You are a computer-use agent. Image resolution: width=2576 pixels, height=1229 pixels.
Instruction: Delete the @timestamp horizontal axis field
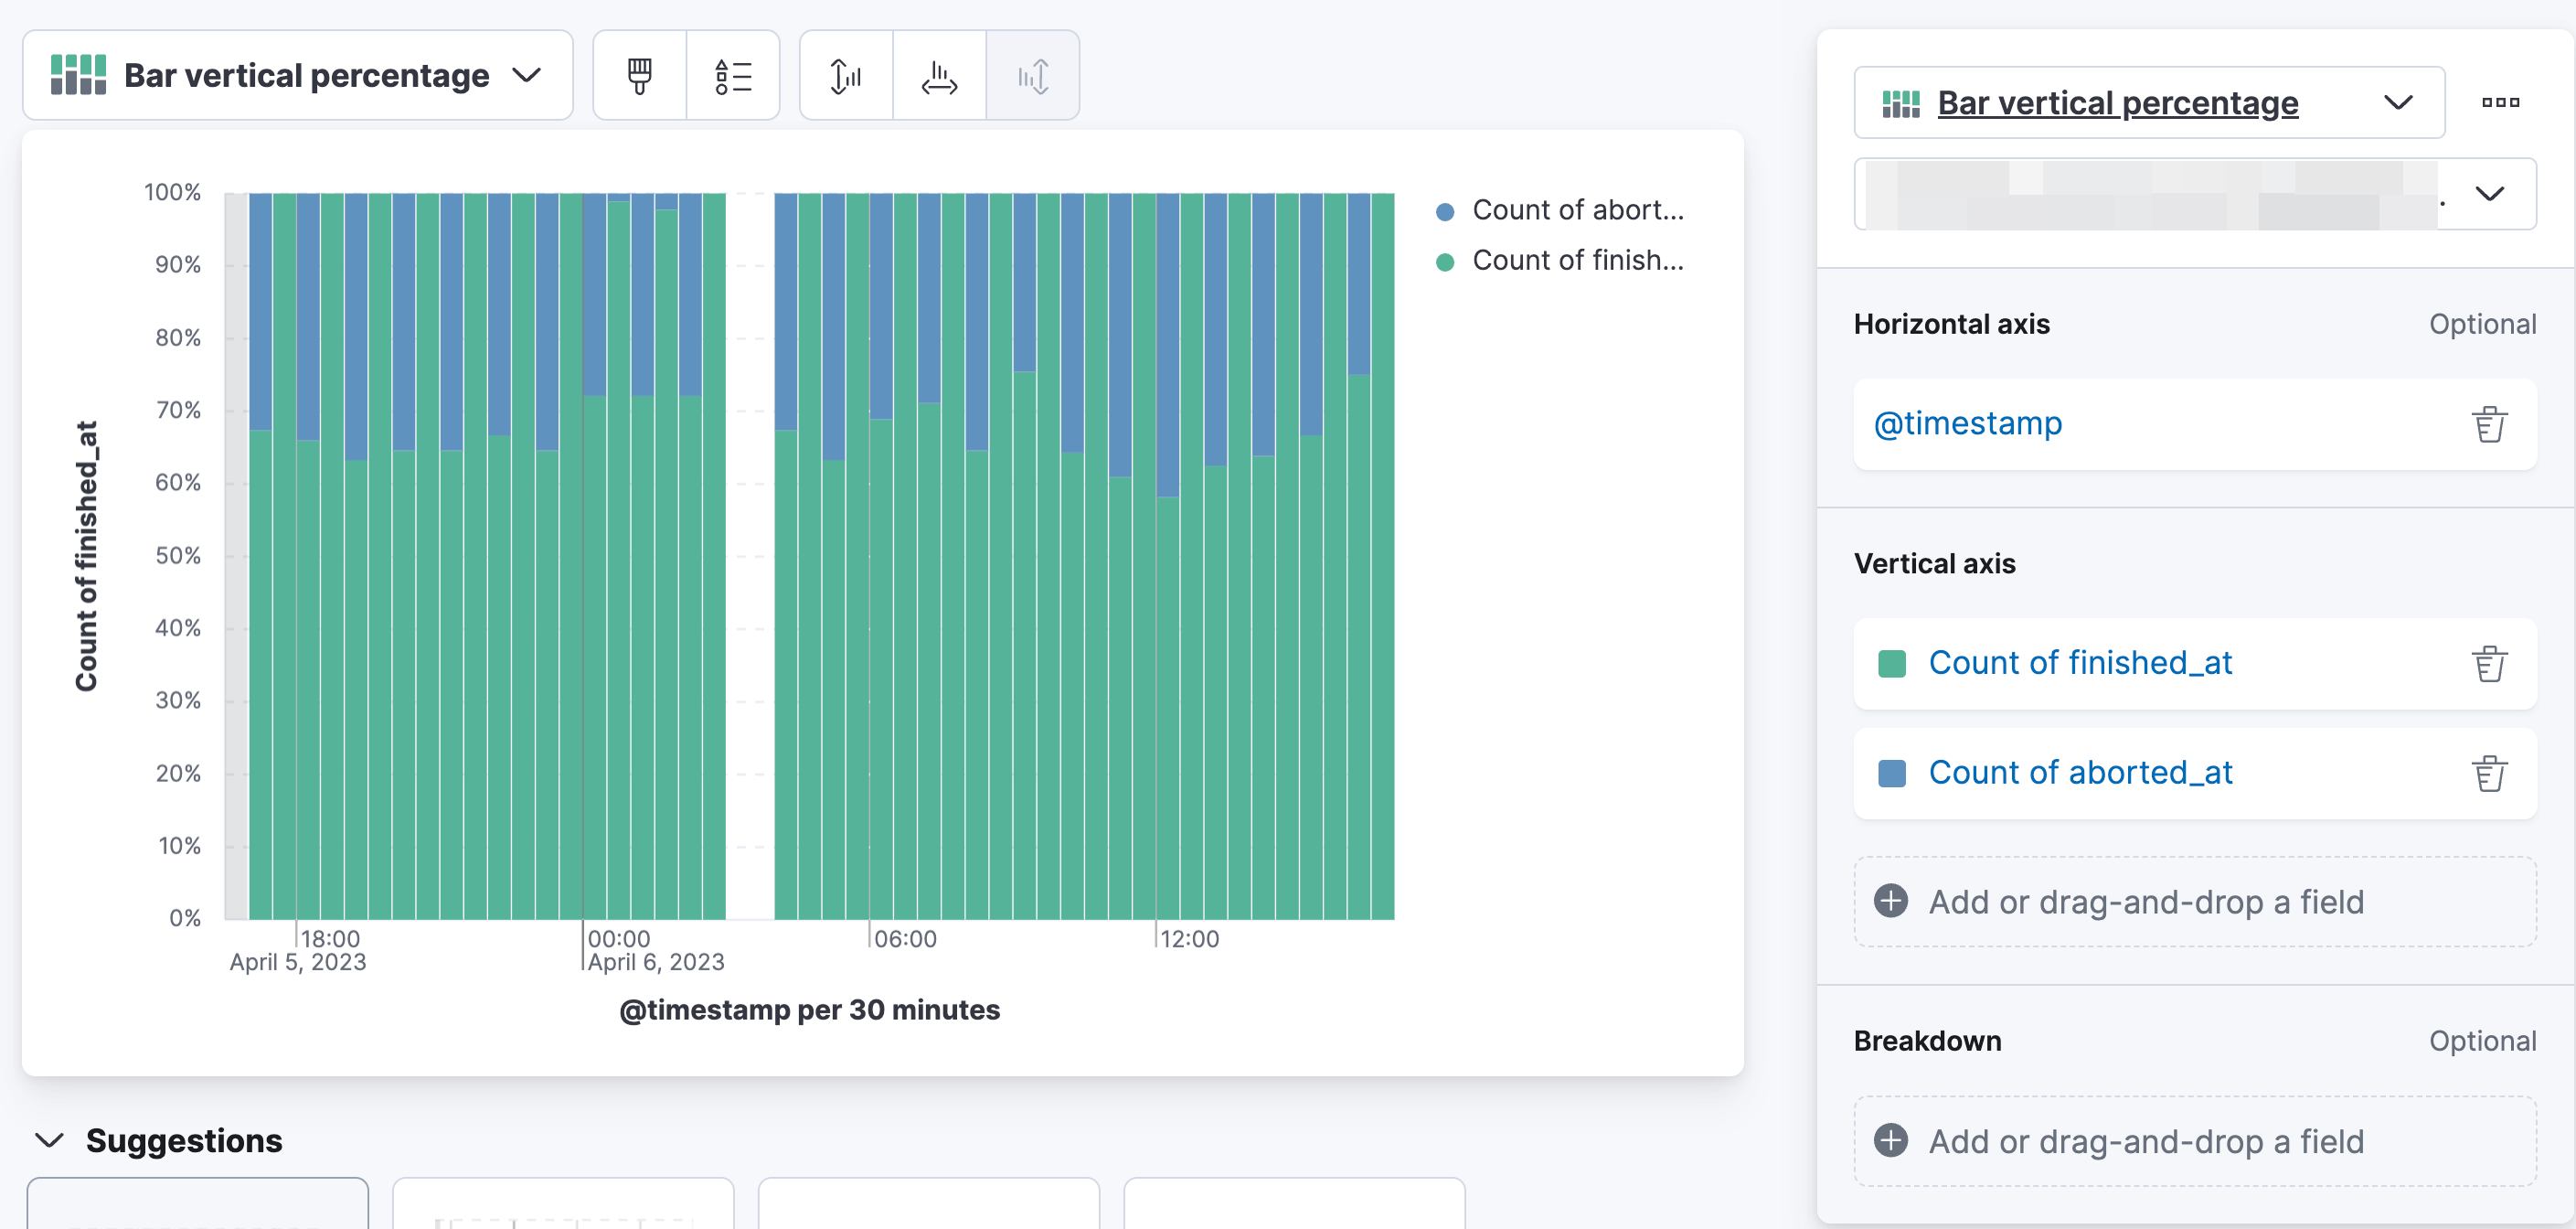(x=2488, y=424)
